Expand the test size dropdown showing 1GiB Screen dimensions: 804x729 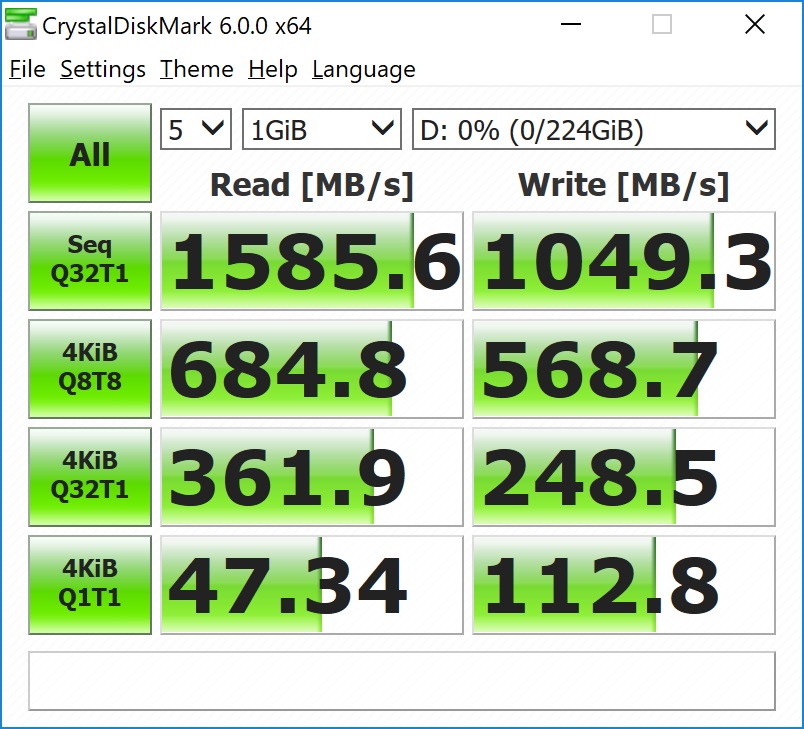[321, 129]
